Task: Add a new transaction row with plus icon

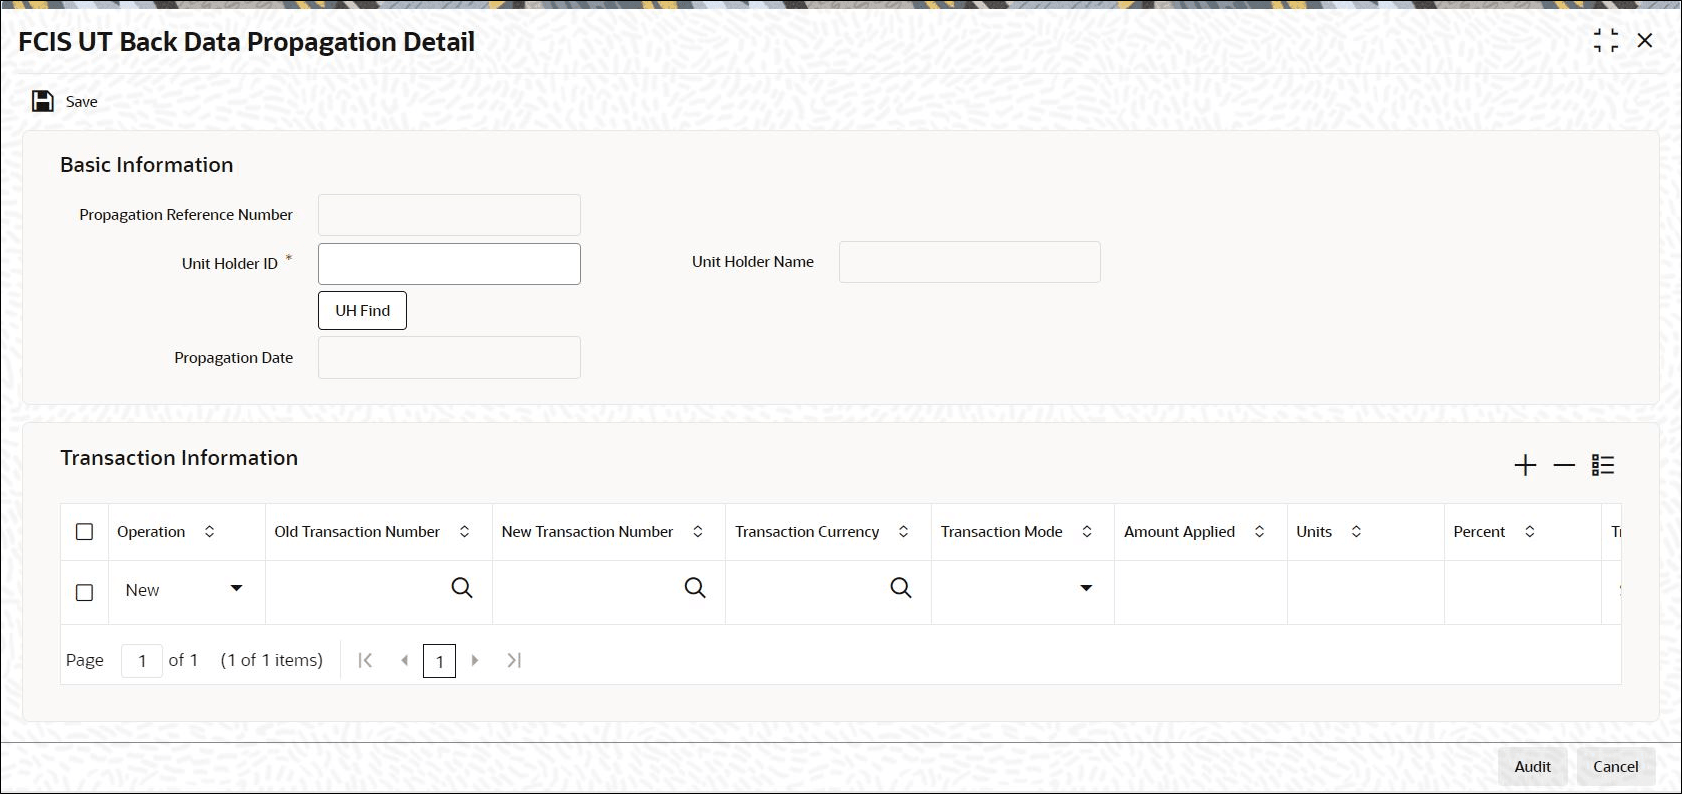Action: tap(1525, 465)
